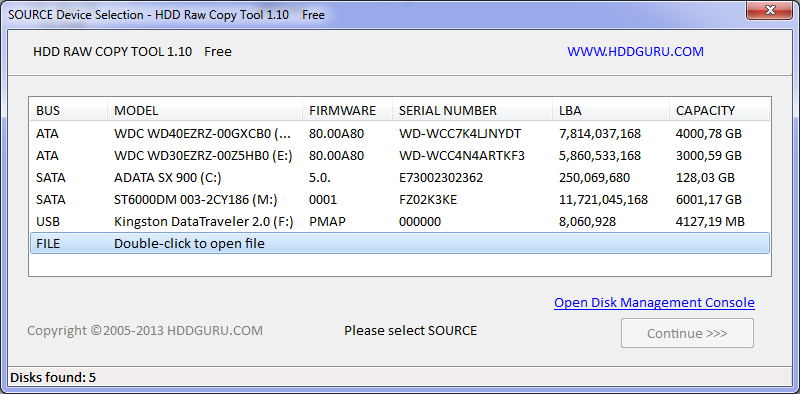Viewport: 800px width, 394px height.
Task: Close the SOURCE Device Selection window
Action: click(x=768, y=10)
